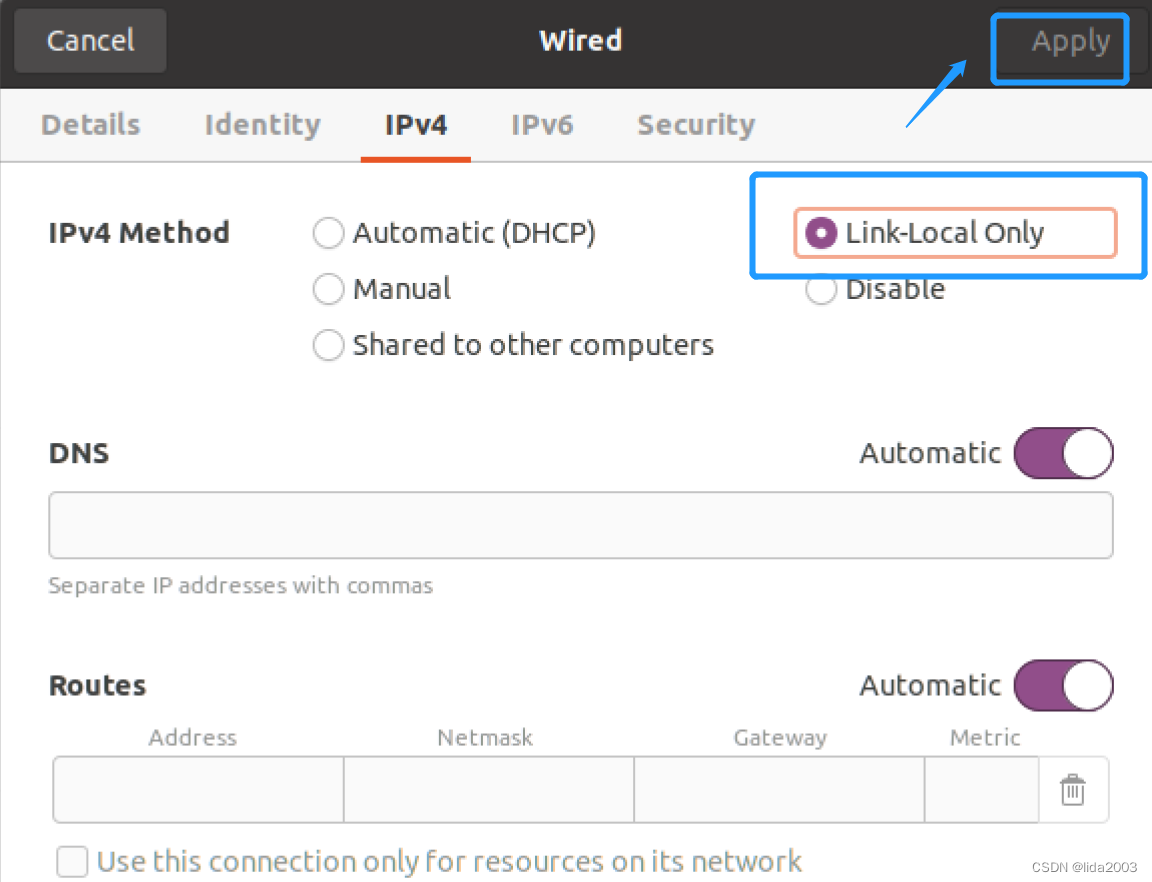Toggle the Routes Automatic switch
This screenshot has width=1152, height=882.
[x=1063, y=685]
